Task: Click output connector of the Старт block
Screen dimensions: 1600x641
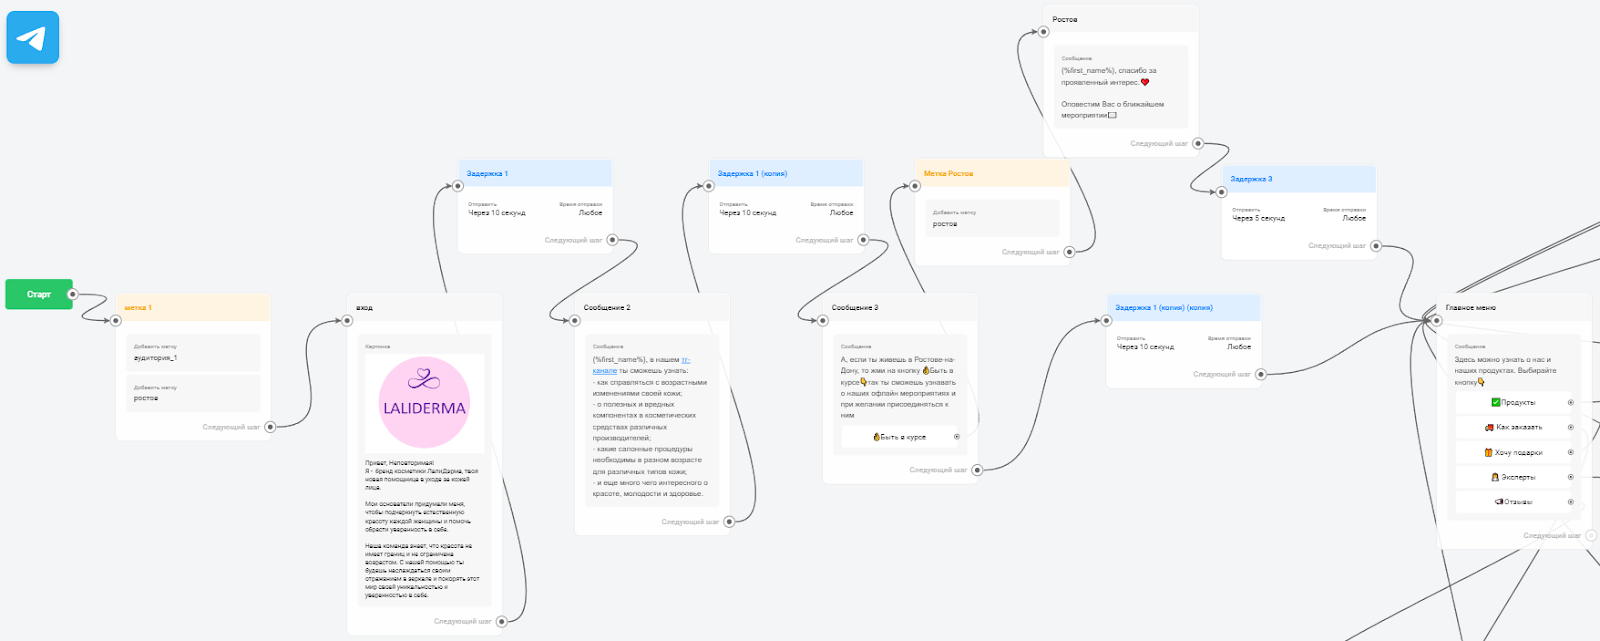Action: tap(72, 294)
